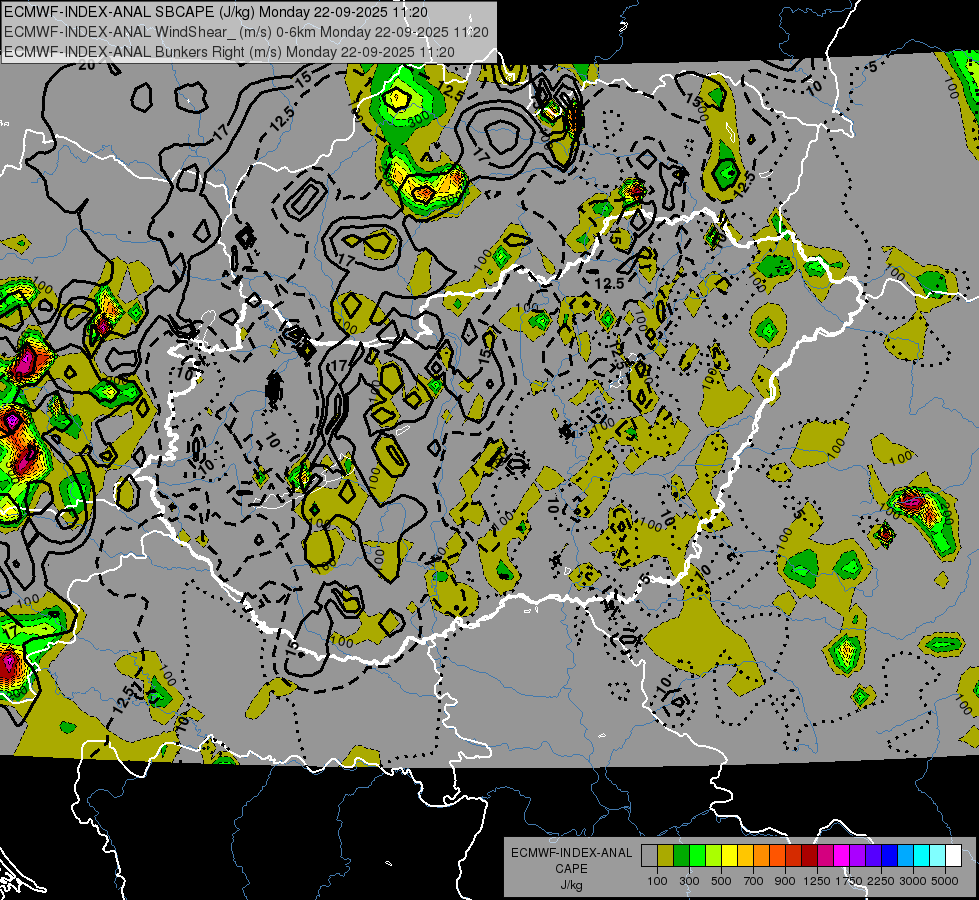
Task: Select the yellow legend swatch above 500
Action: click(x=729, y=856)
